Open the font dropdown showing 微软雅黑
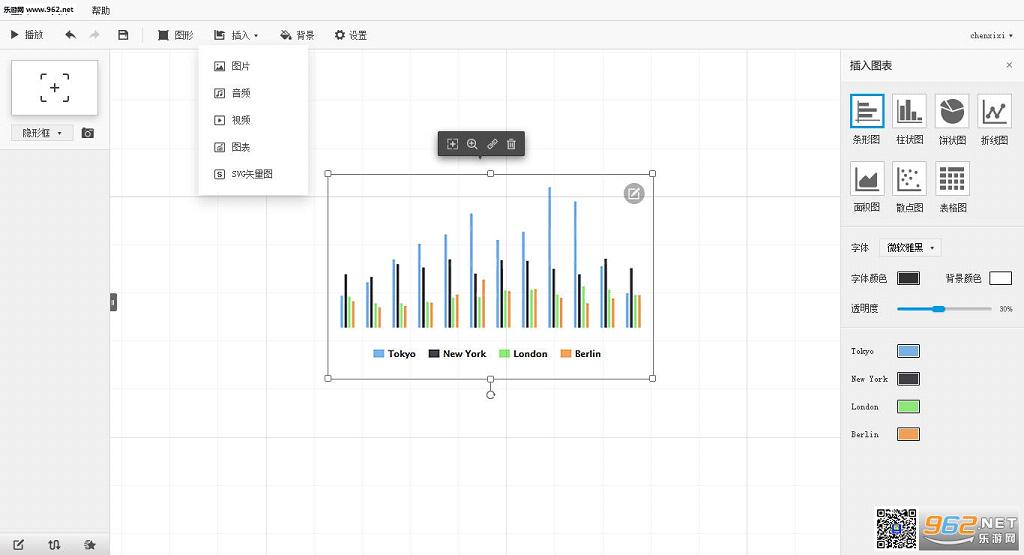Image resolution: width=1024 pixels, height=555 pixels. click(x=910, y=247)
